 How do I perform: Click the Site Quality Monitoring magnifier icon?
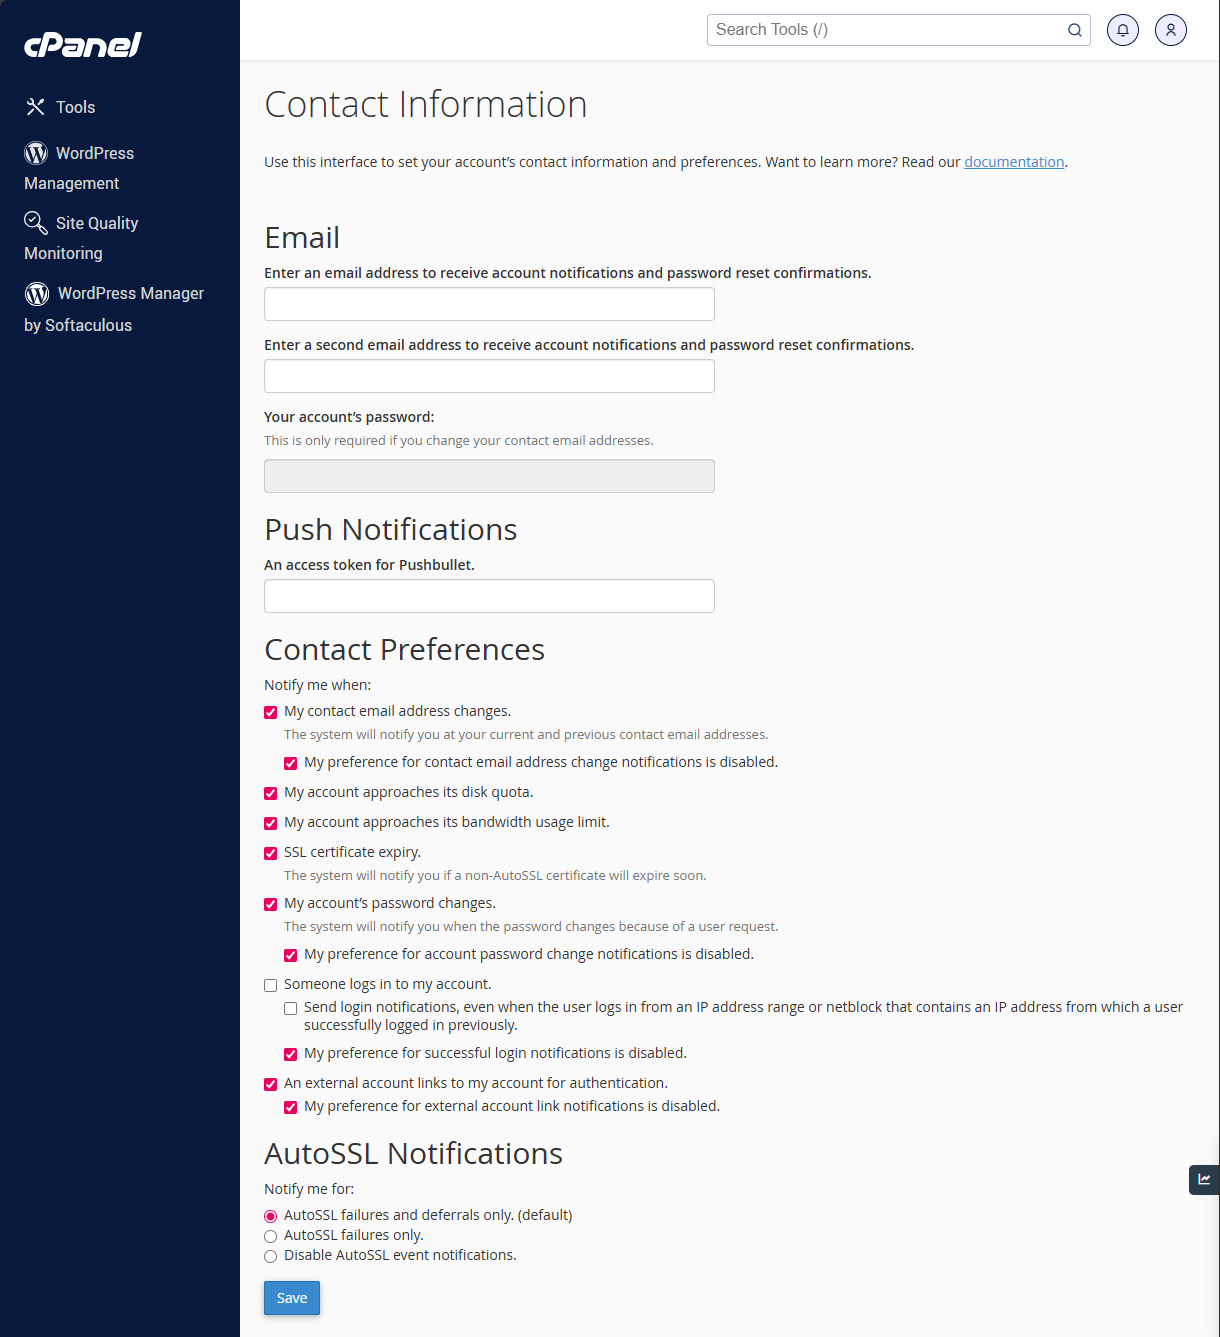[x=36, y=222]
